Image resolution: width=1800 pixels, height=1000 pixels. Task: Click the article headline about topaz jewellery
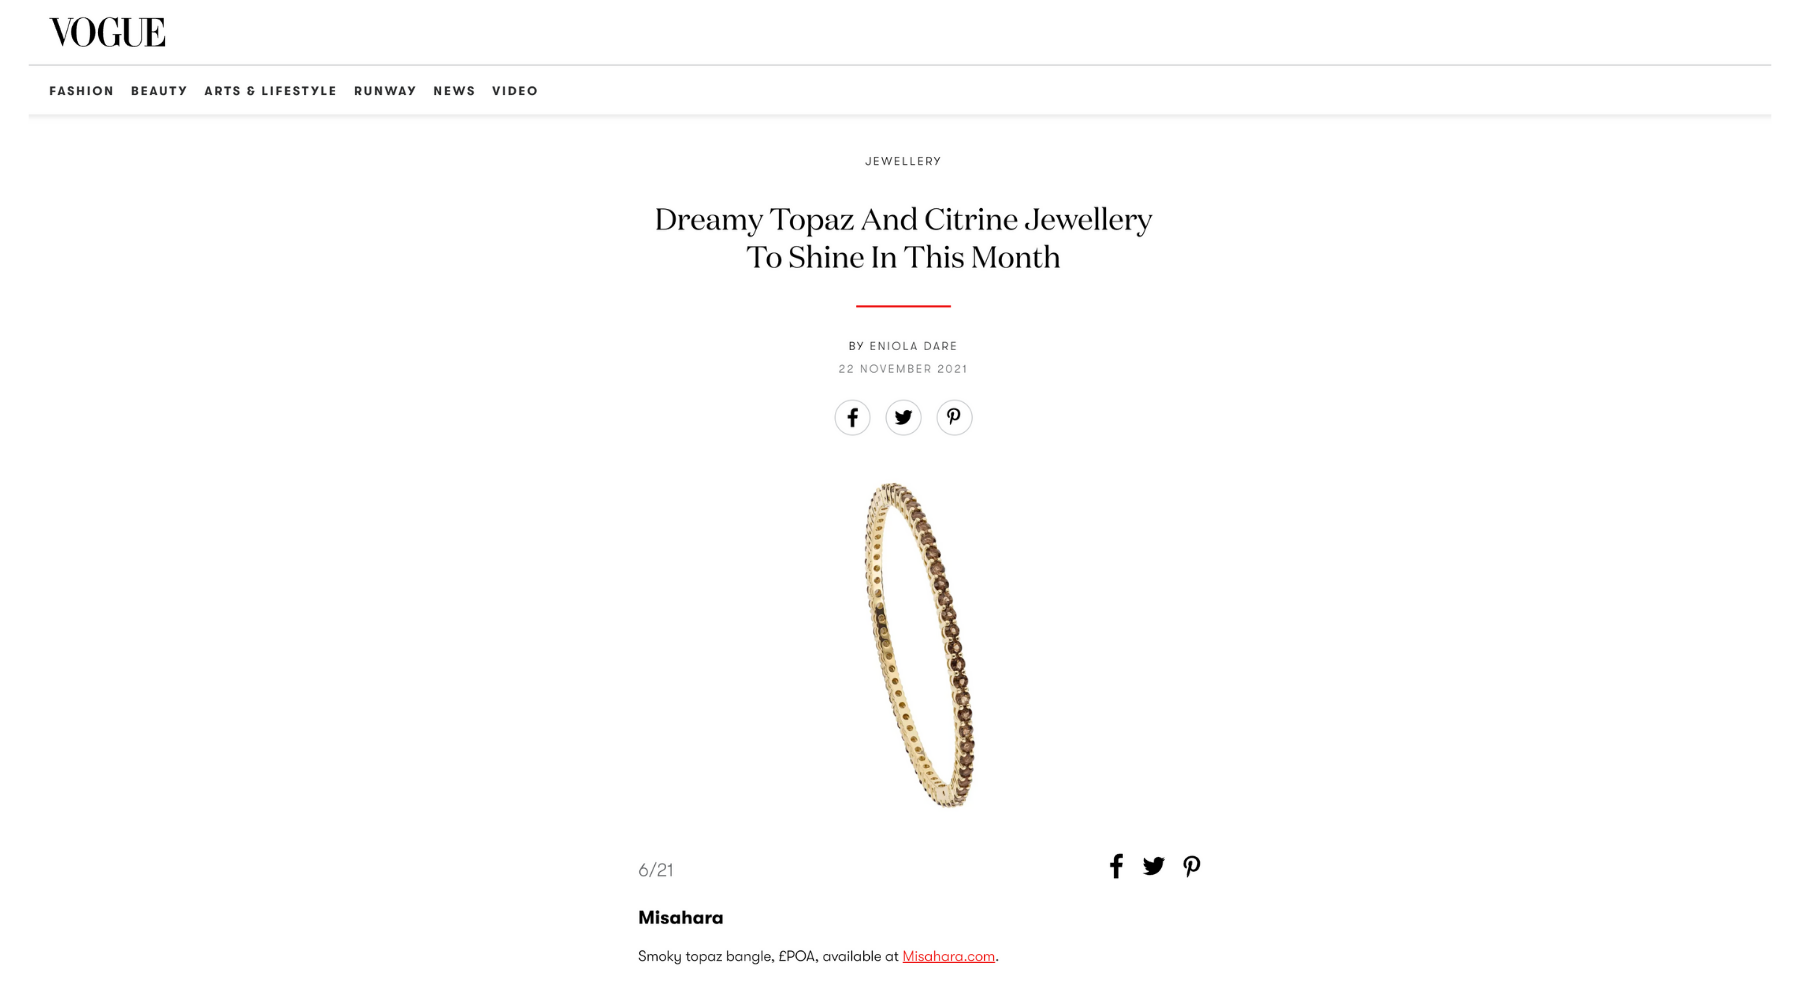tap(903, 238)
